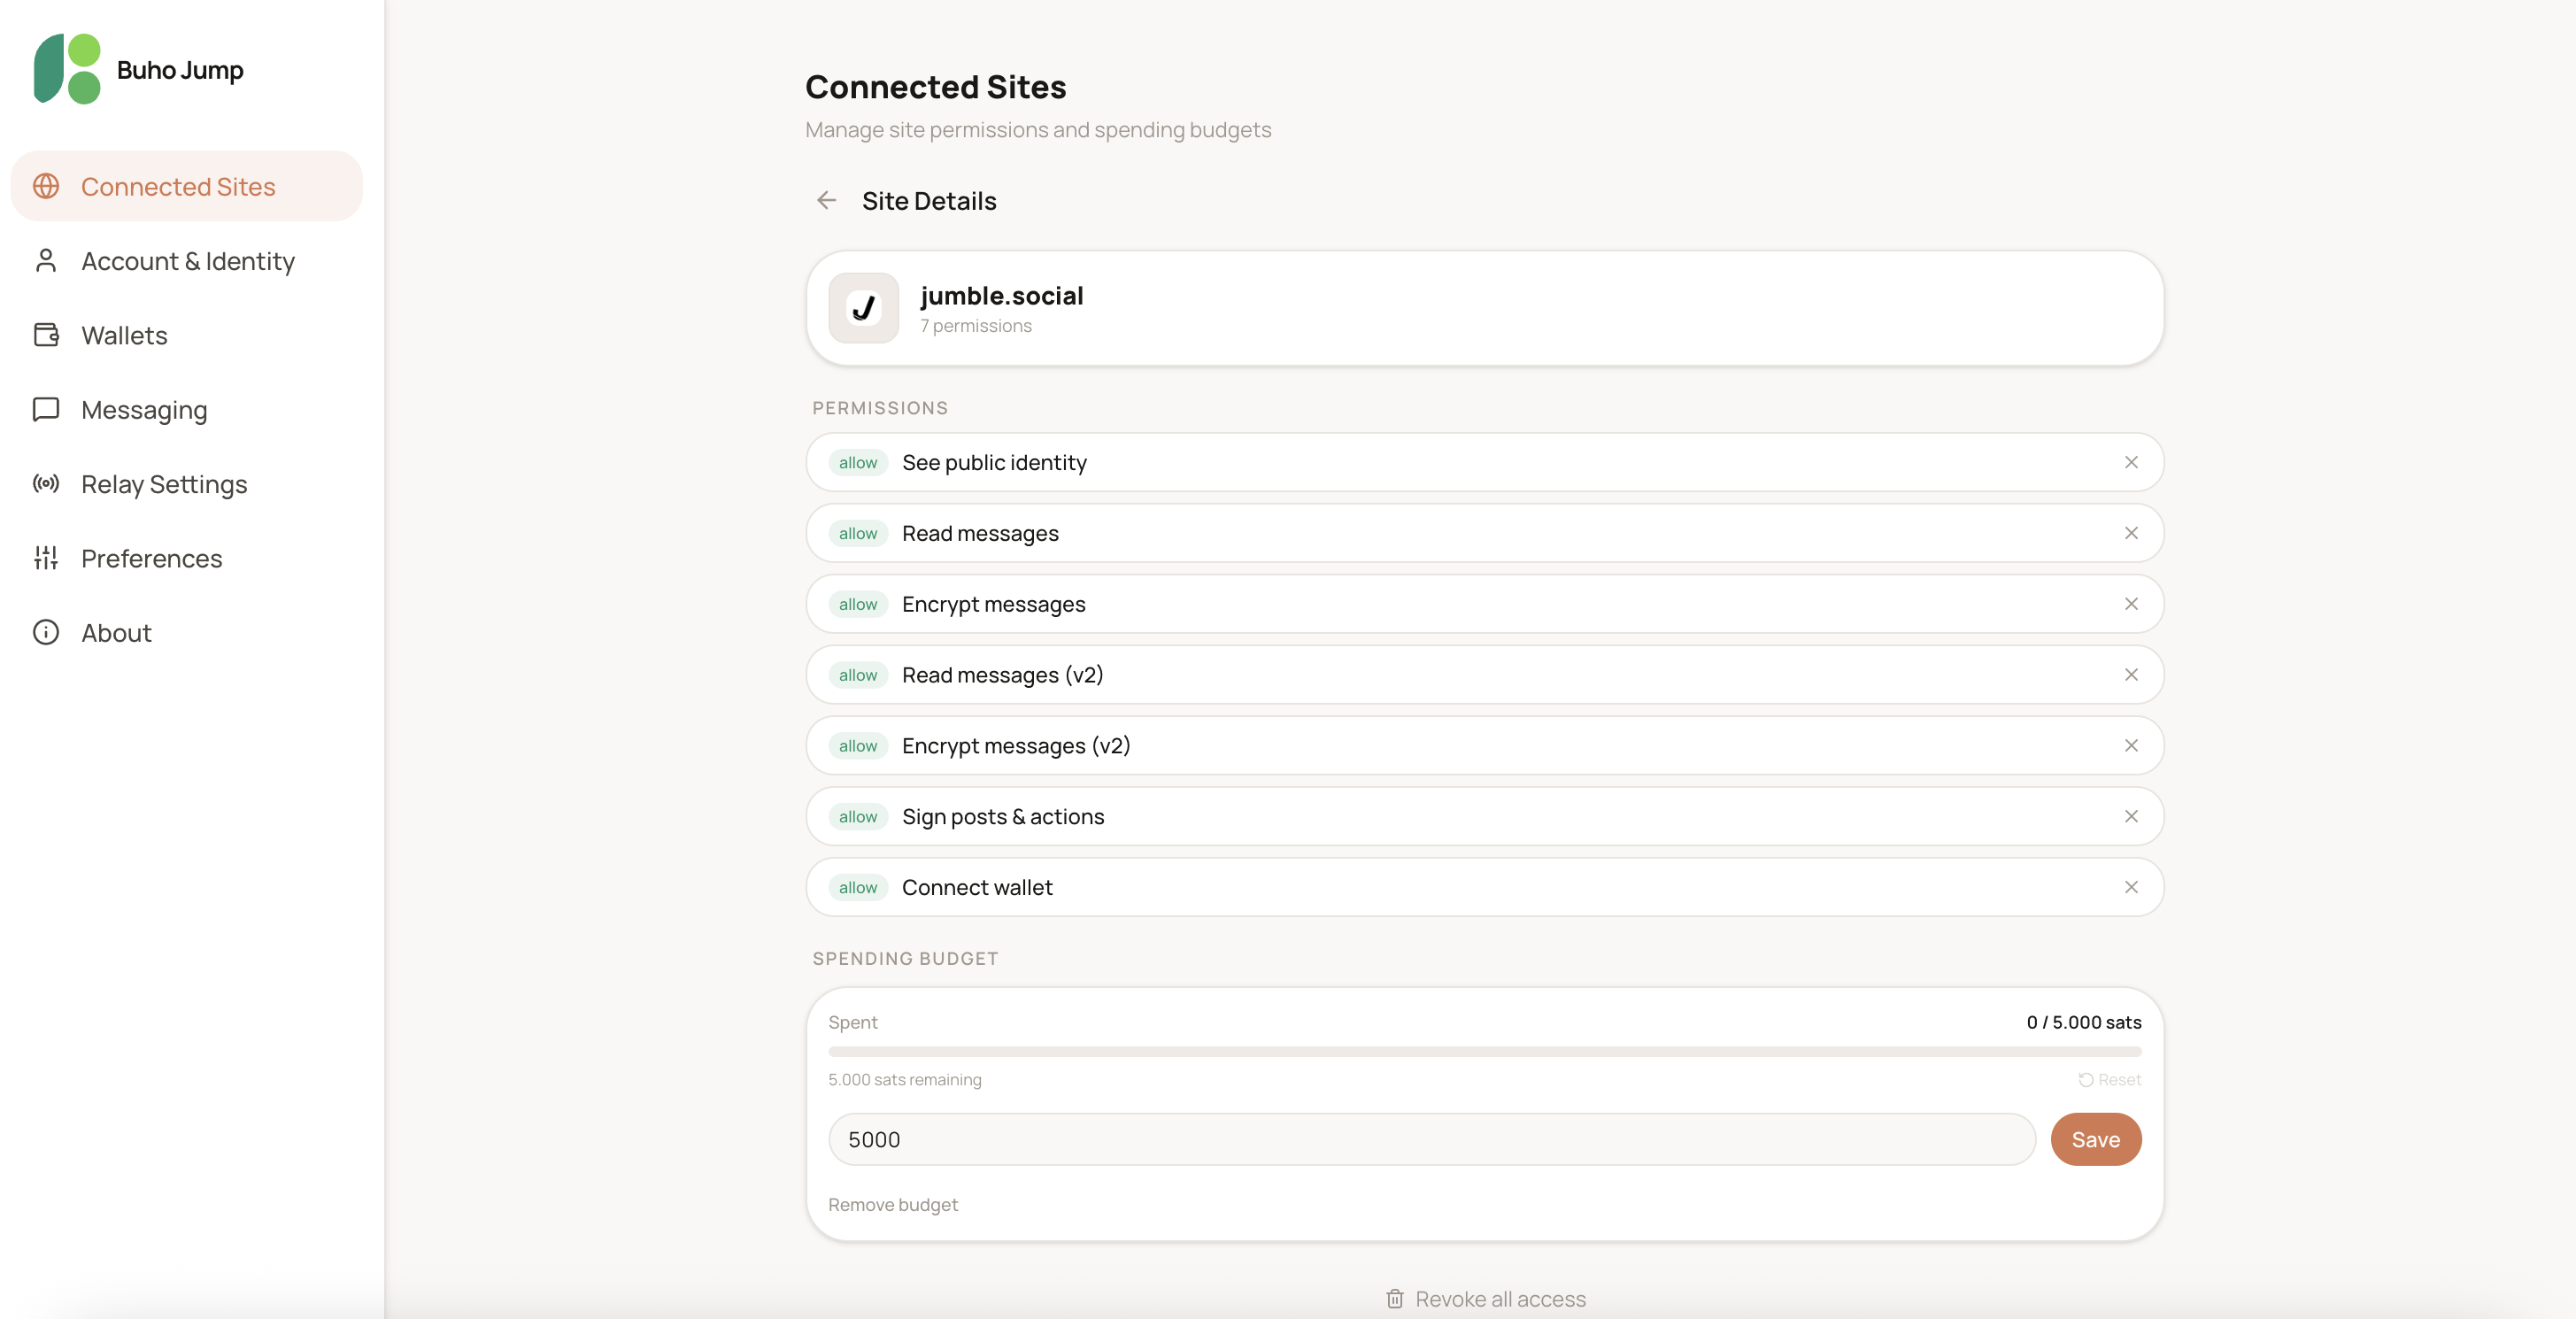Toggle the allow badge for See public identity
2576x1319 pixels.
click(857, 462)
